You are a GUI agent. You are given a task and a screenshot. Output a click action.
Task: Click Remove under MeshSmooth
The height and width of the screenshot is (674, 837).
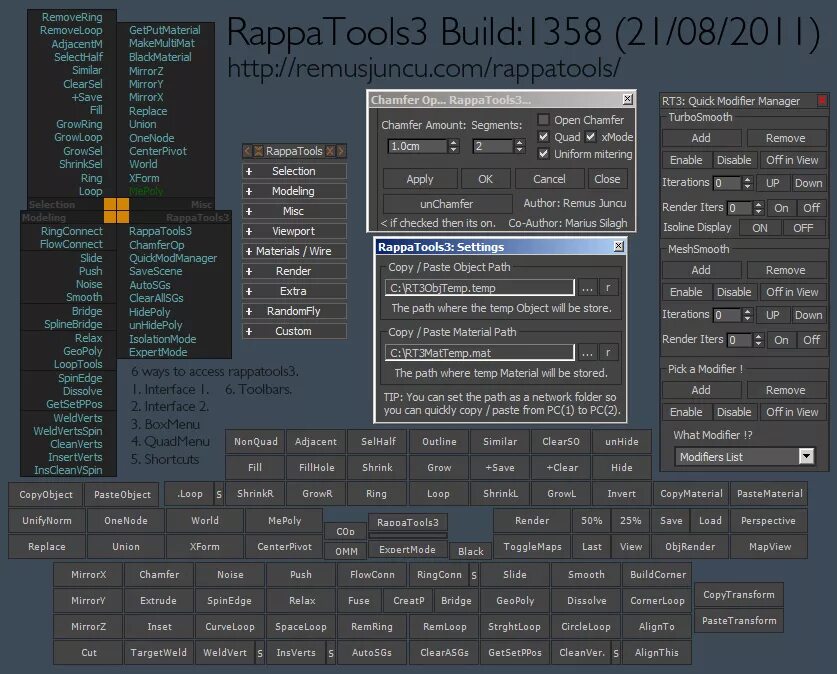[785, 271]
